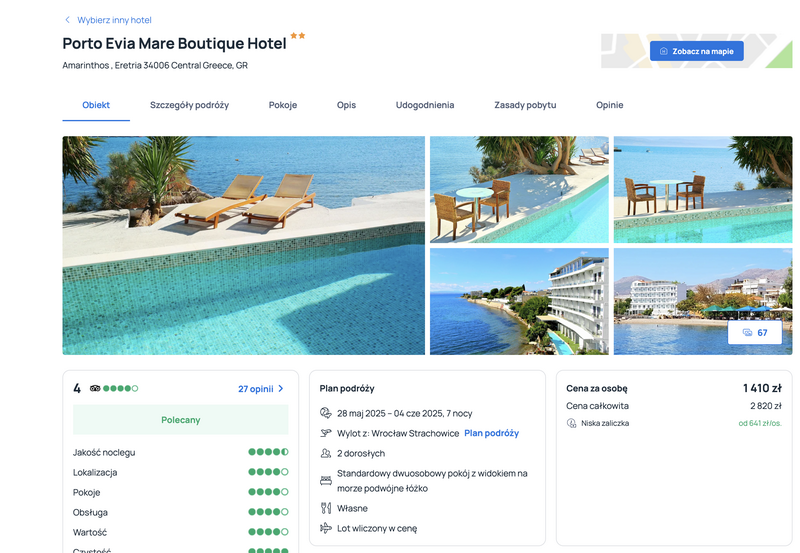Click the Polecany badge
This screenshot has width=800, height=553.
point(181,419)
